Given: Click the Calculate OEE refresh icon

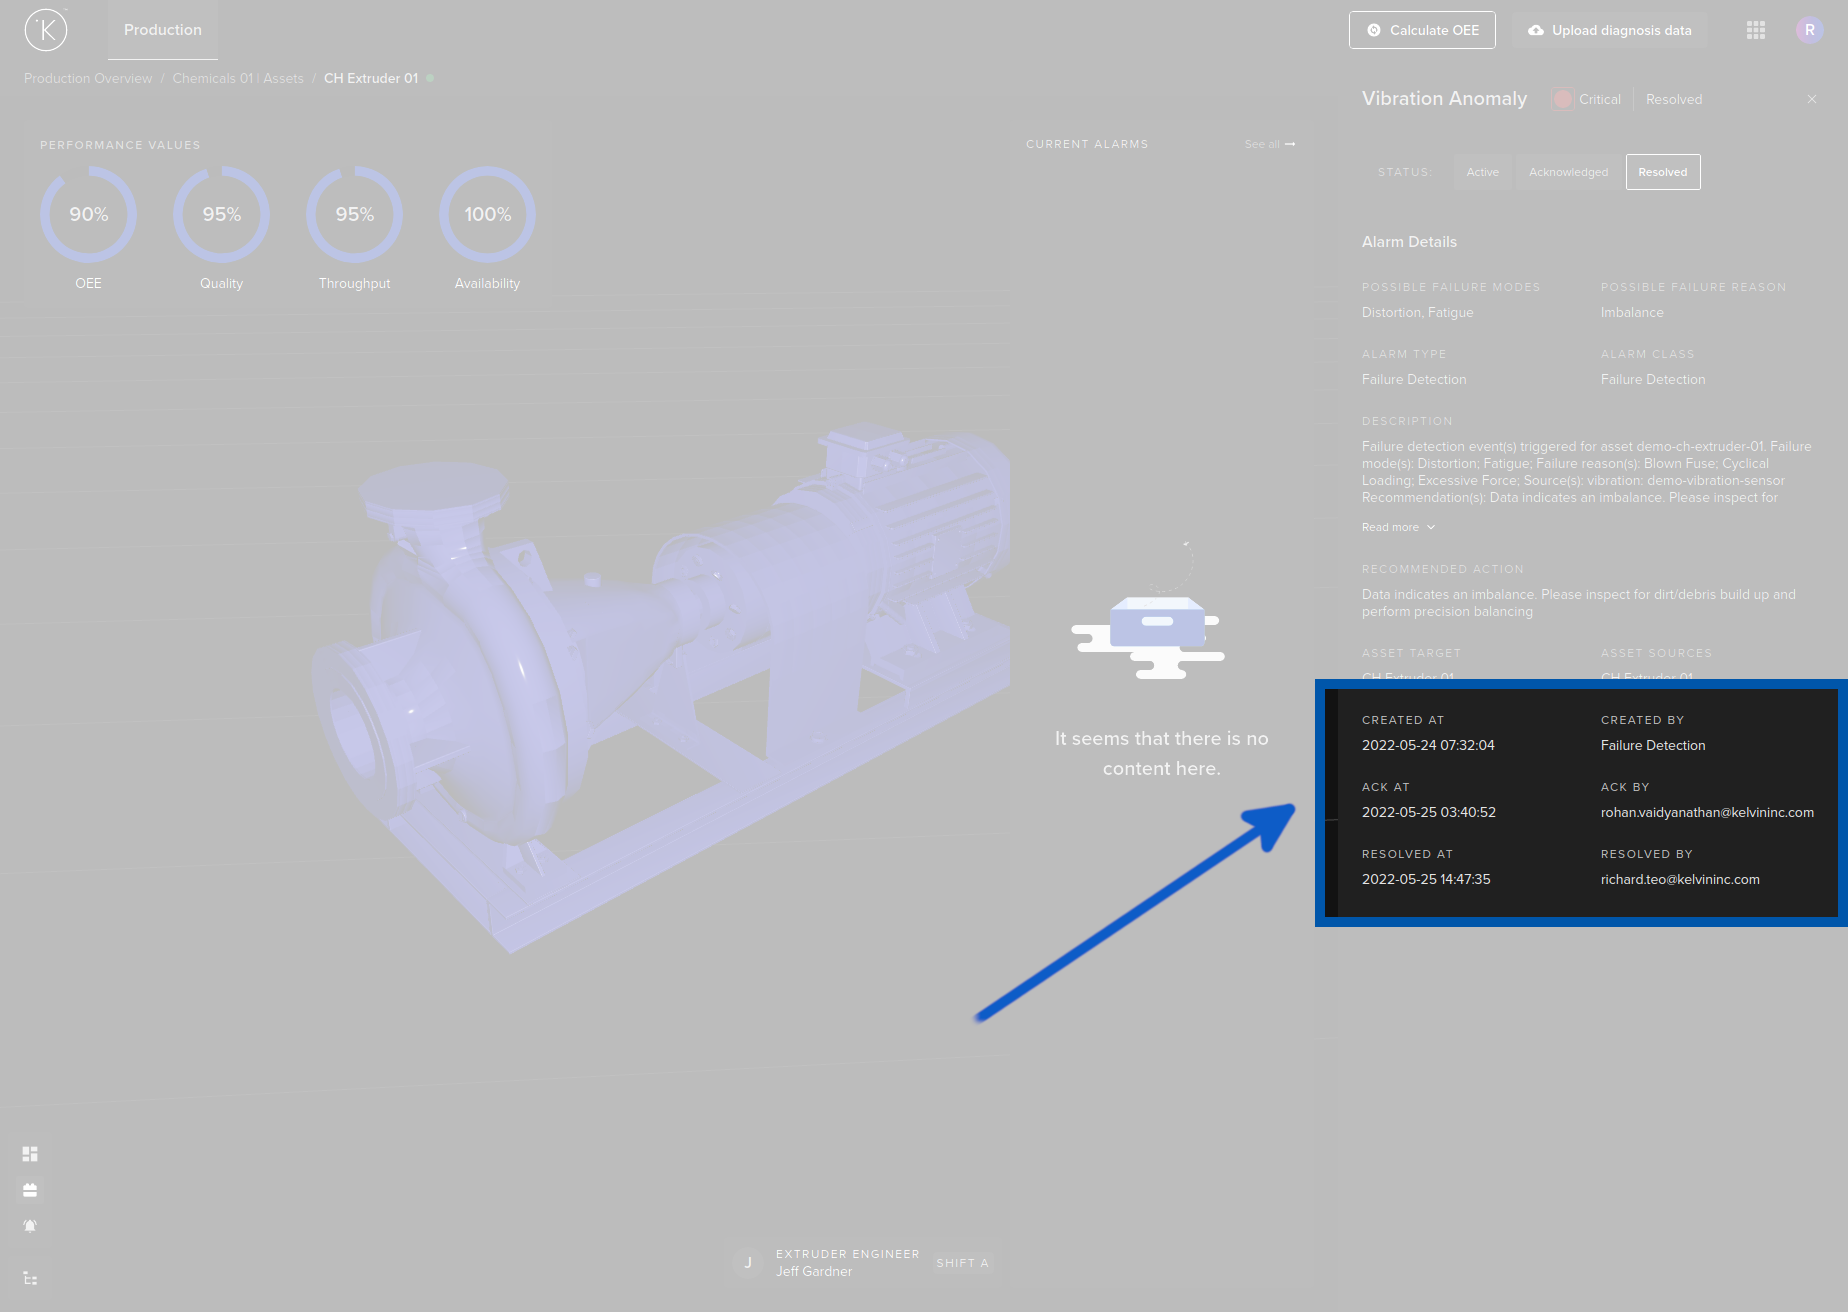Looking at the screenshot, I should coord(1373,30).
